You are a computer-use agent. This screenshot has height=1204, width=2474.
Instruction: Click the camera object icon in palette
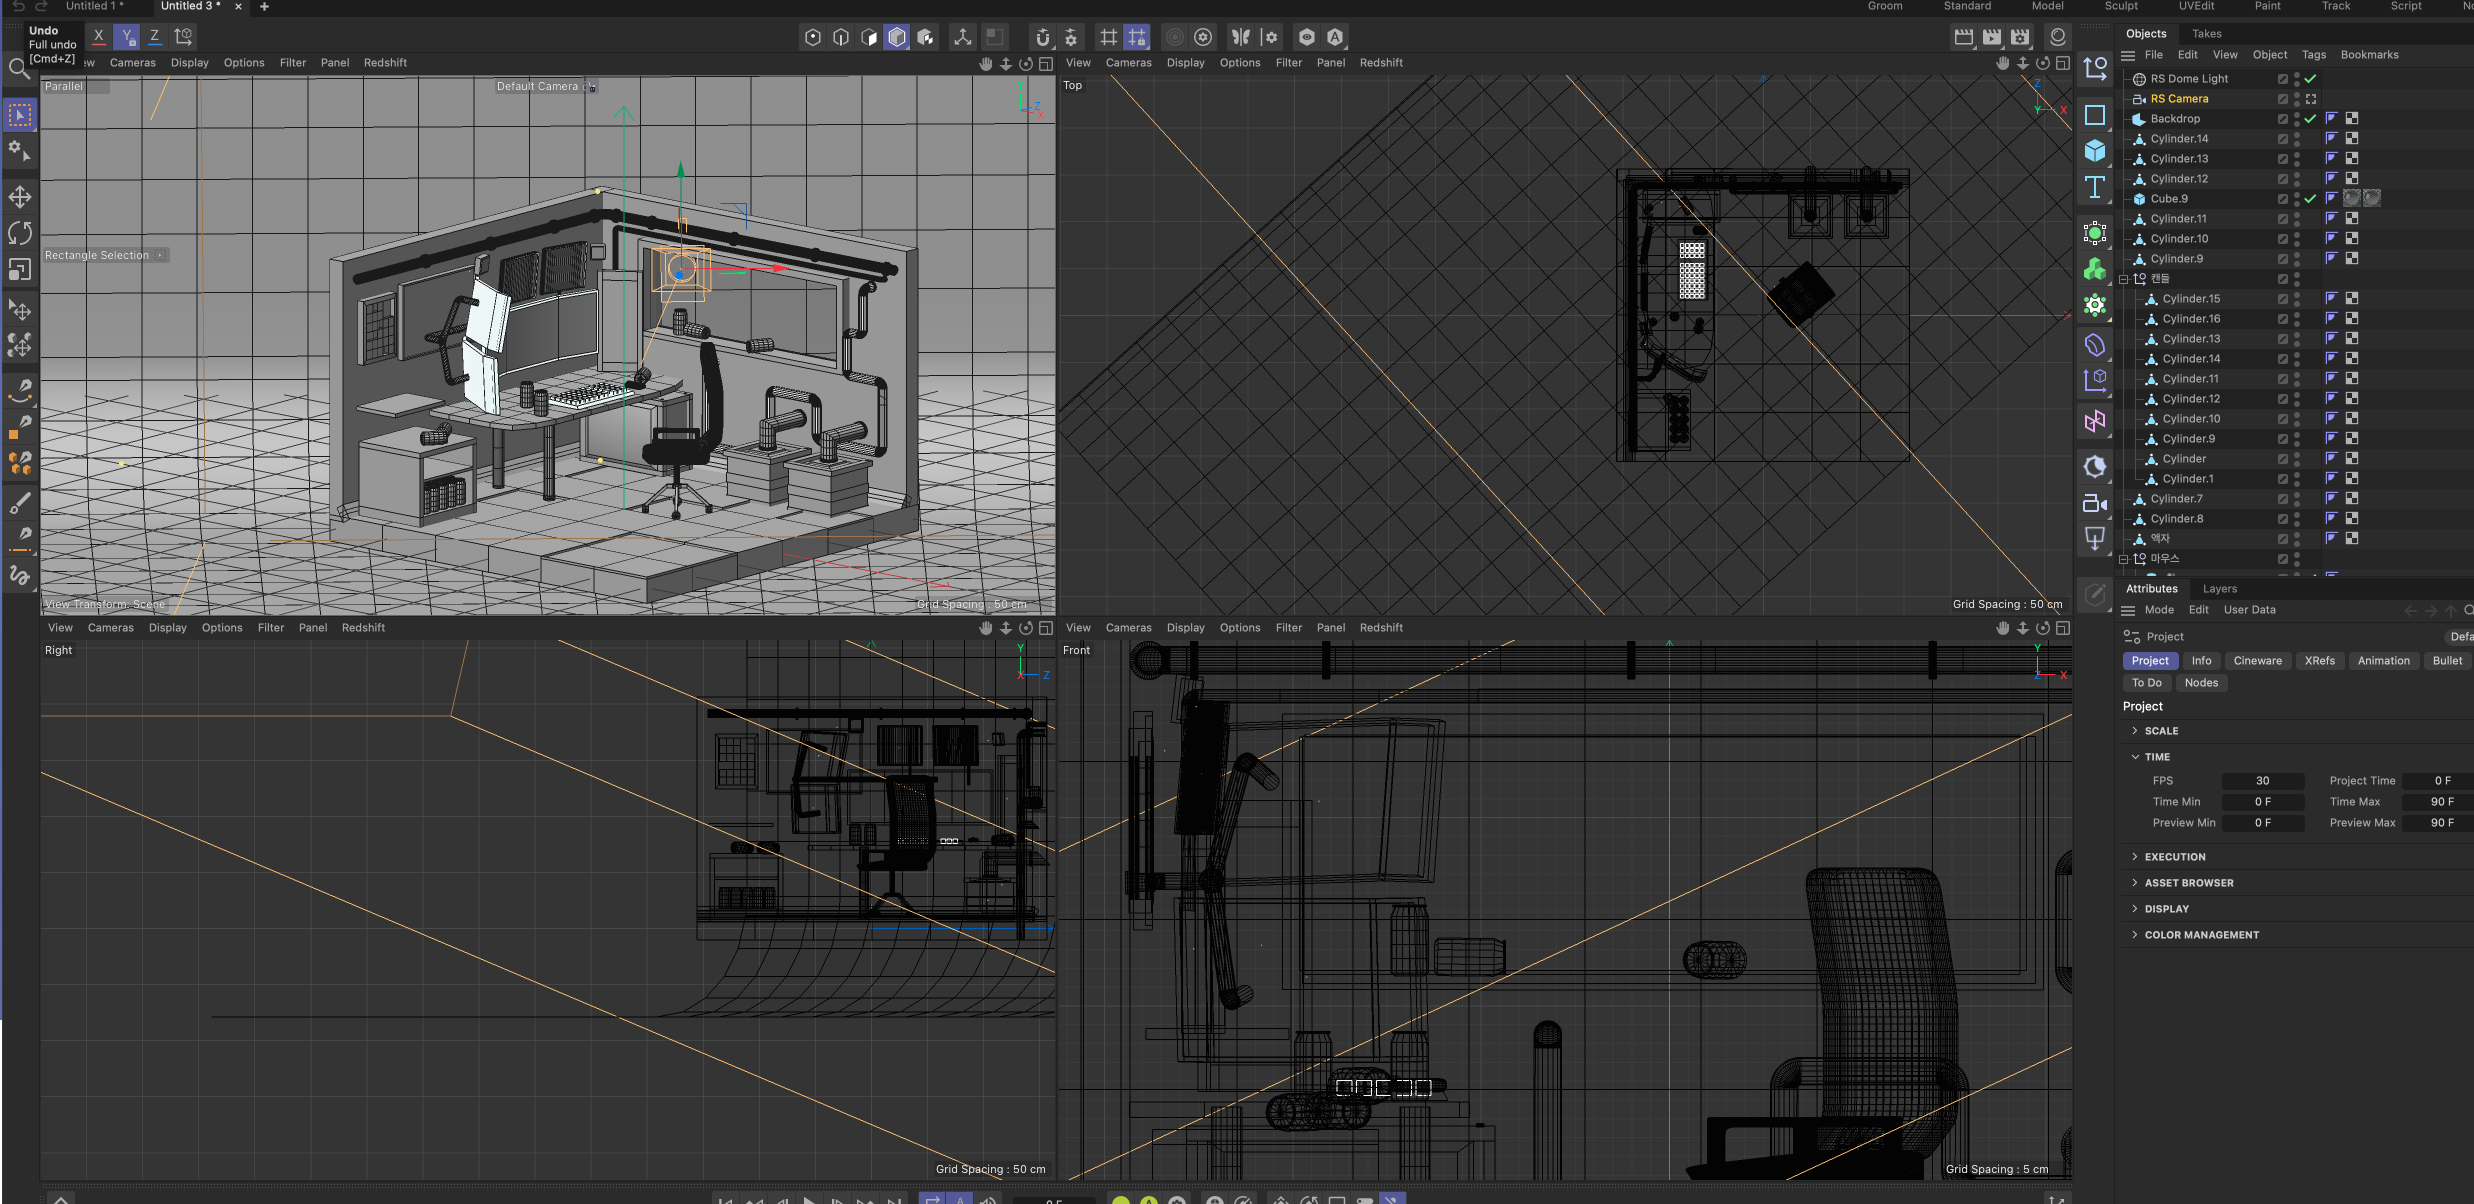click(x=2095, y=503)
